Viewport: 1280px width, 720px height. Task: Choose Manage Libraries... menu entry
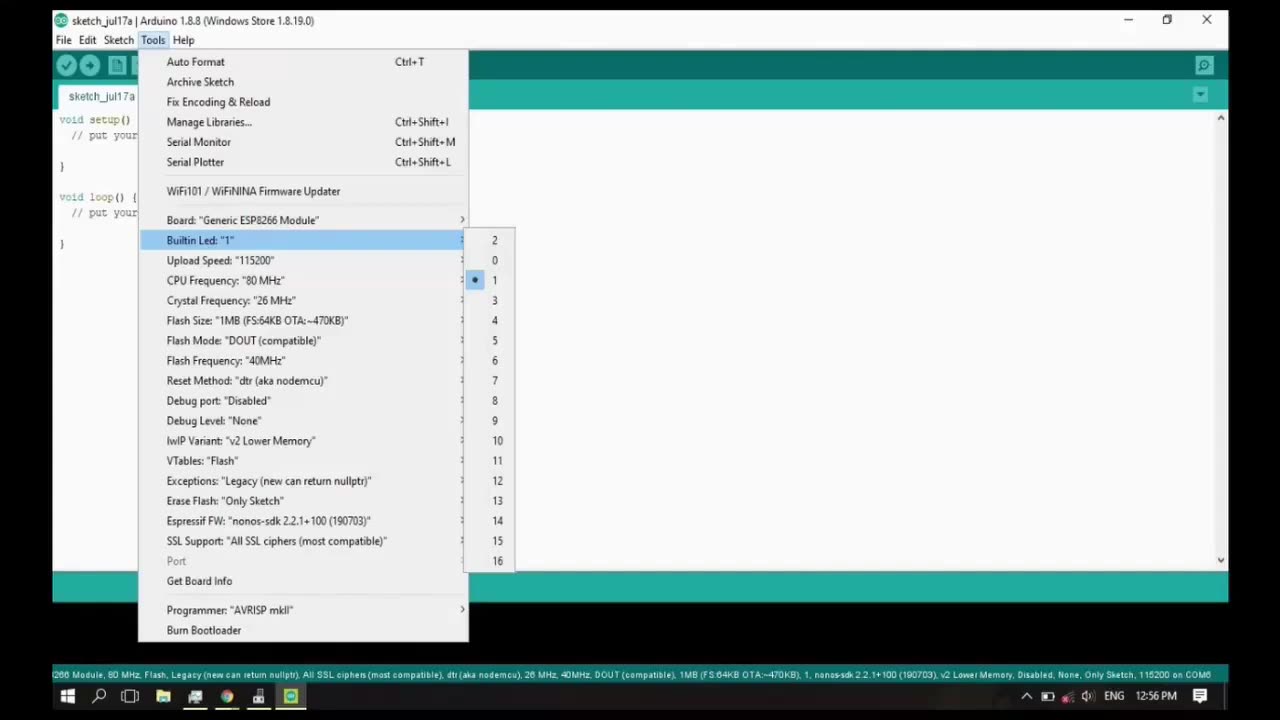303,122
